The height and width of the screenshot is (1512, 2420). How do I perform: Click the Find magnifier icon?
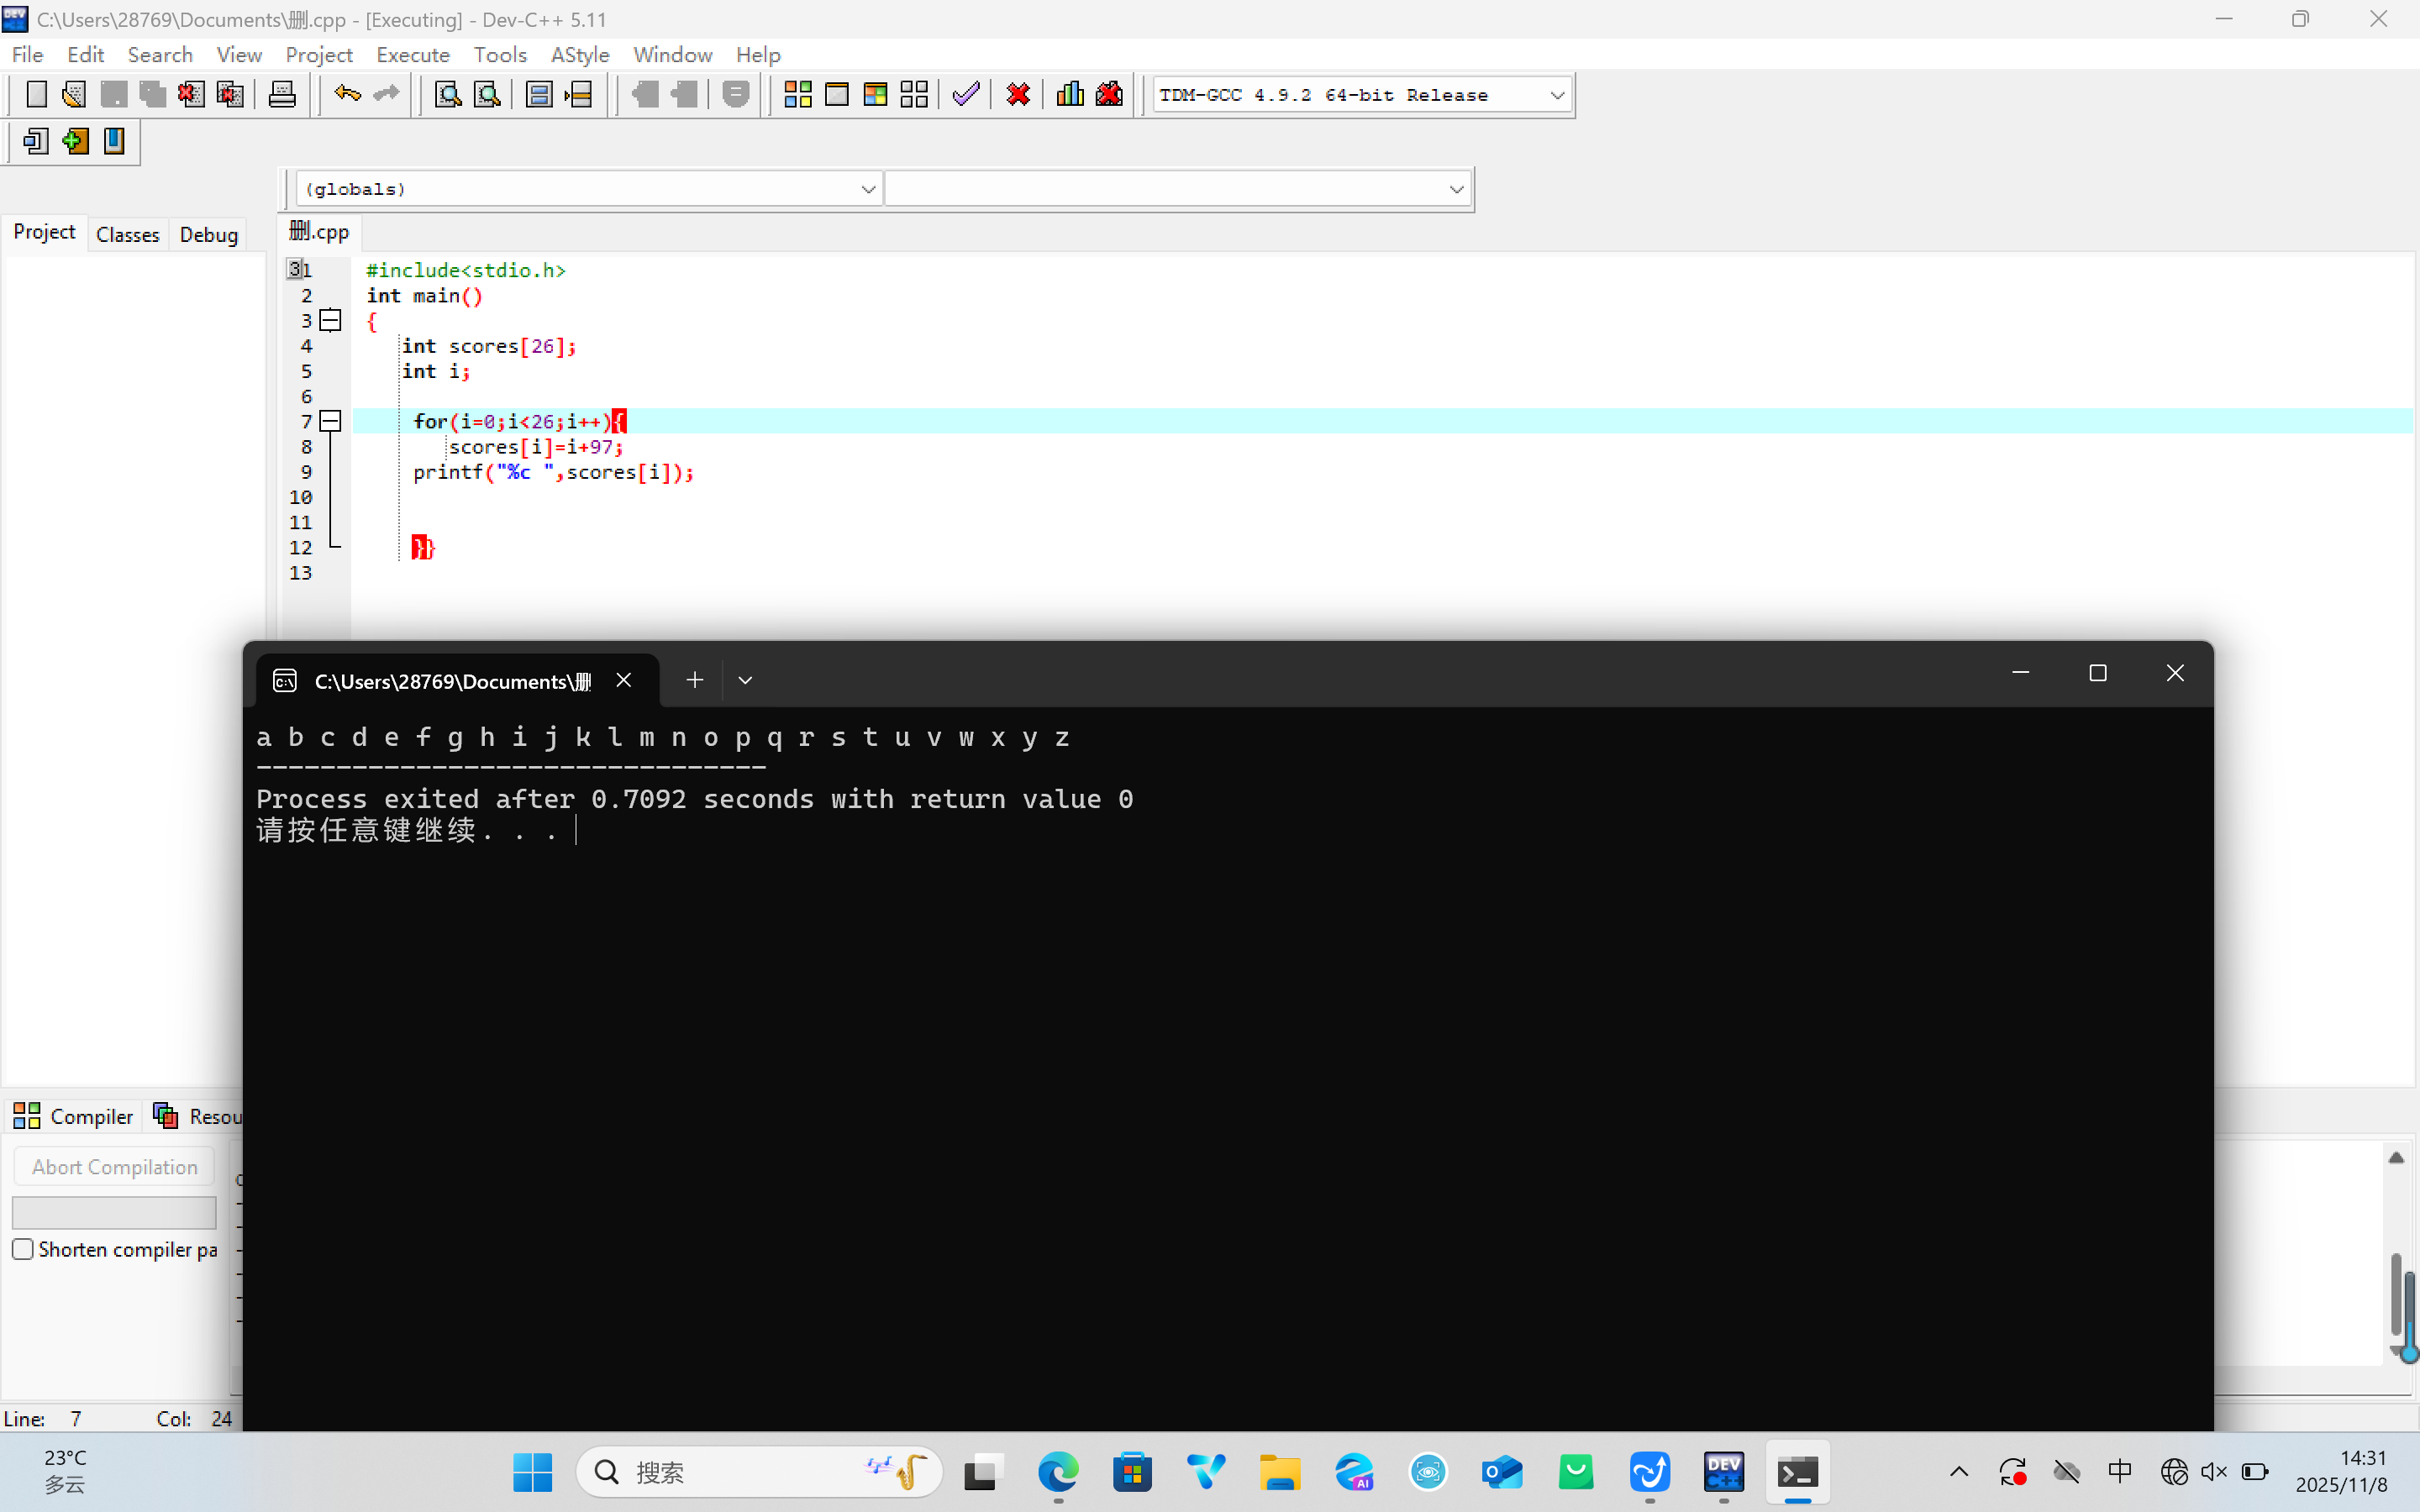point(448,95)
